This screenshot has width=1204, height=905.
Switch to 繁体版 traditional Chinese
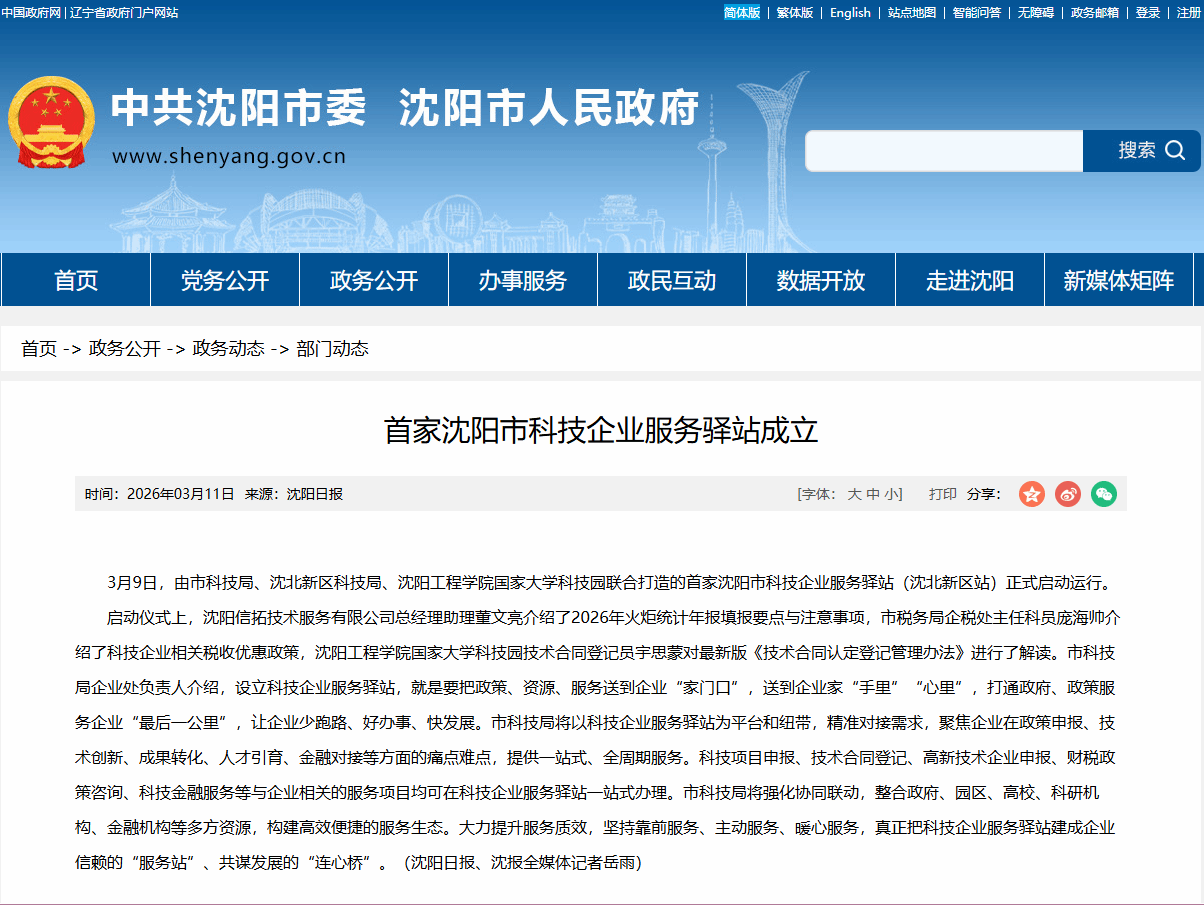pyautogui.click(x=795, y=13)
